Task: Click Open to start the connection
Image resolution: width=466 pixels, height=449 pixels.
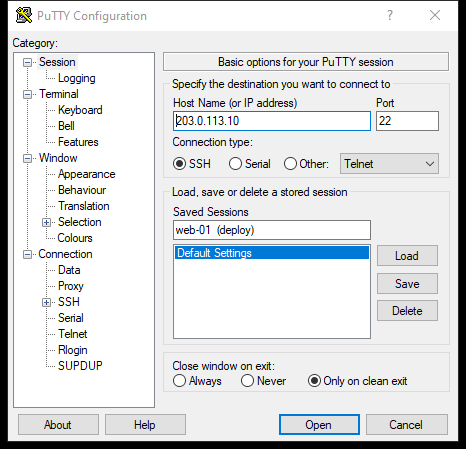Action: click(319, 425)
